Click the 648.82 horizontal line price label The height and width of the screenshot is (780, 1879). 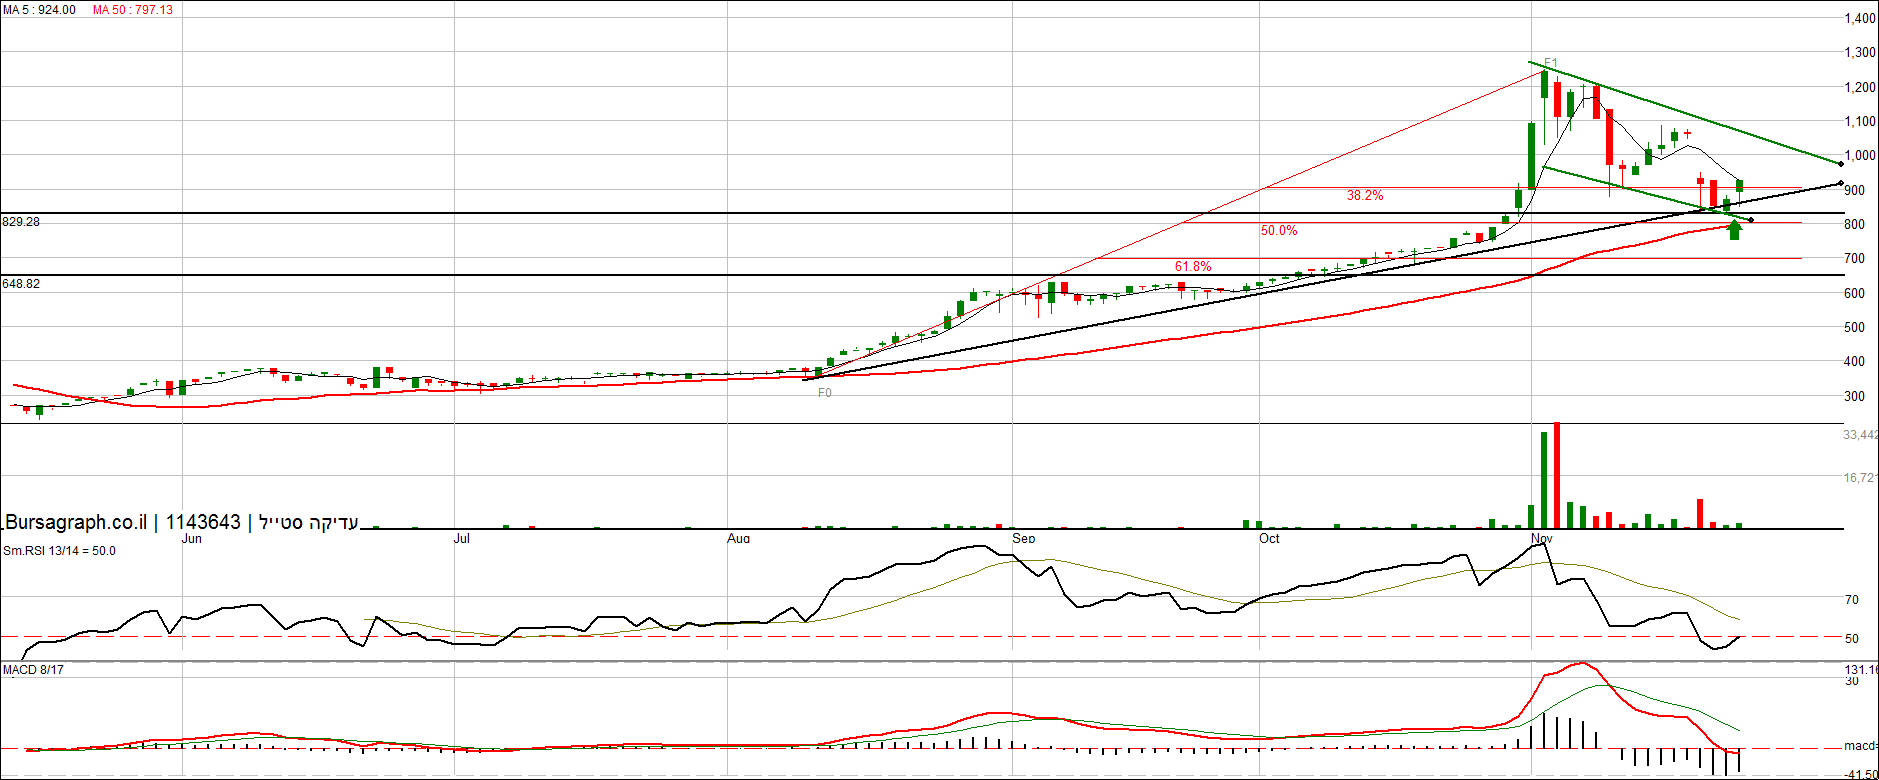click(21, 284)
